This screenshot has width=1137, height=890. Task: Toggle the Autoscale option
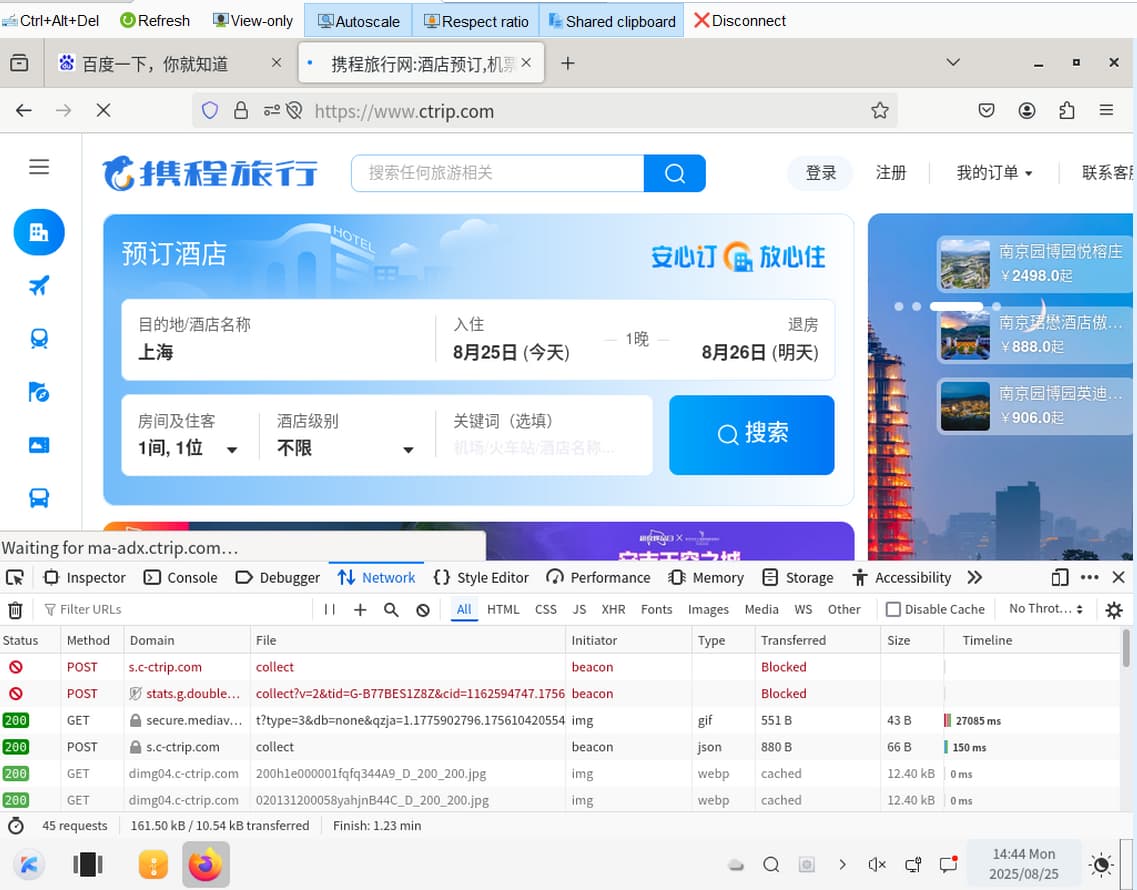point(358,21)
